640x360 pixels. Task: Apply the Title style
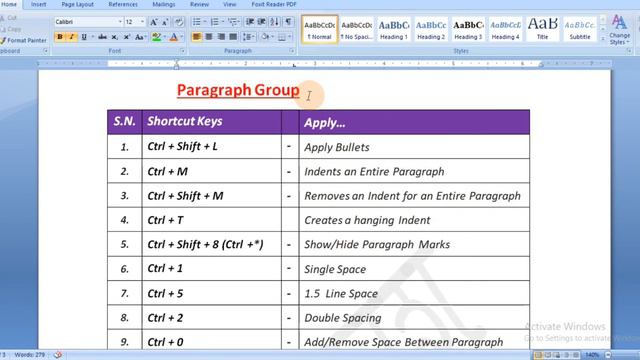(542, 29)
